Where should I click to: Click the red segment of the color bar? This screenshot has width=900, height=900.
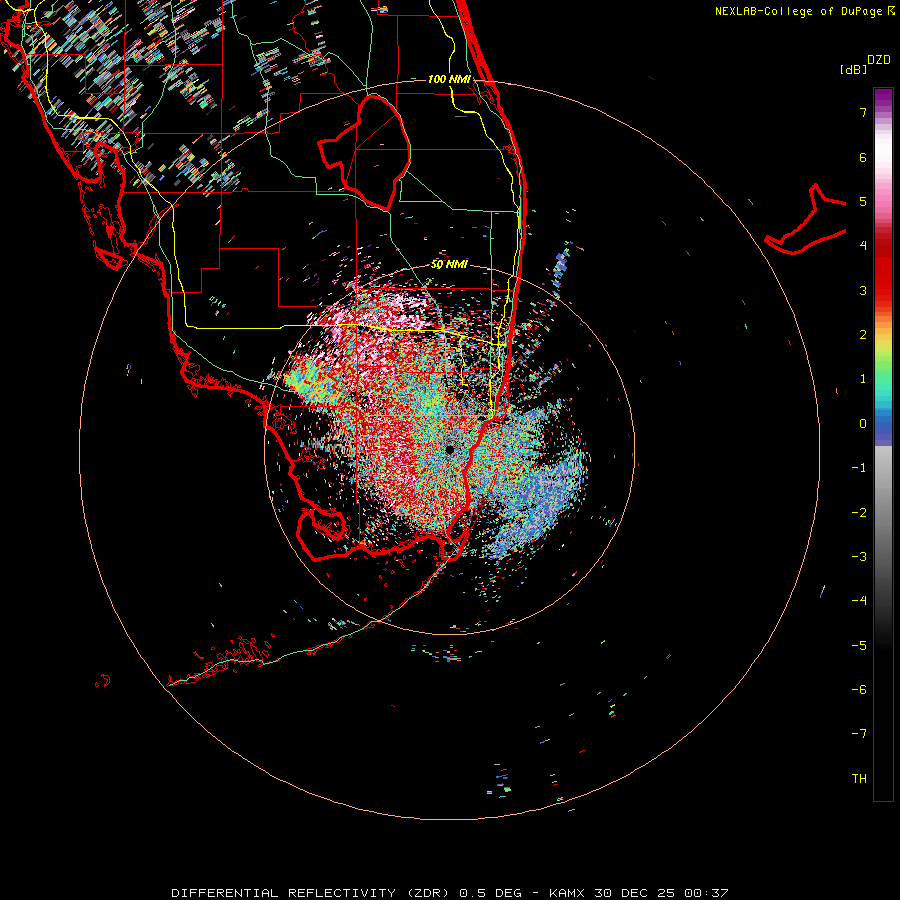click(883, 276)
